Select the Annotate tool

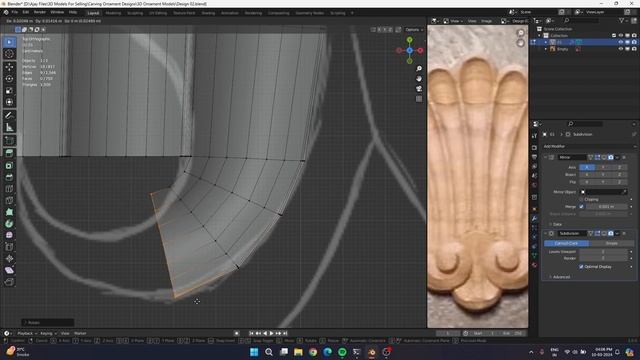9,115
